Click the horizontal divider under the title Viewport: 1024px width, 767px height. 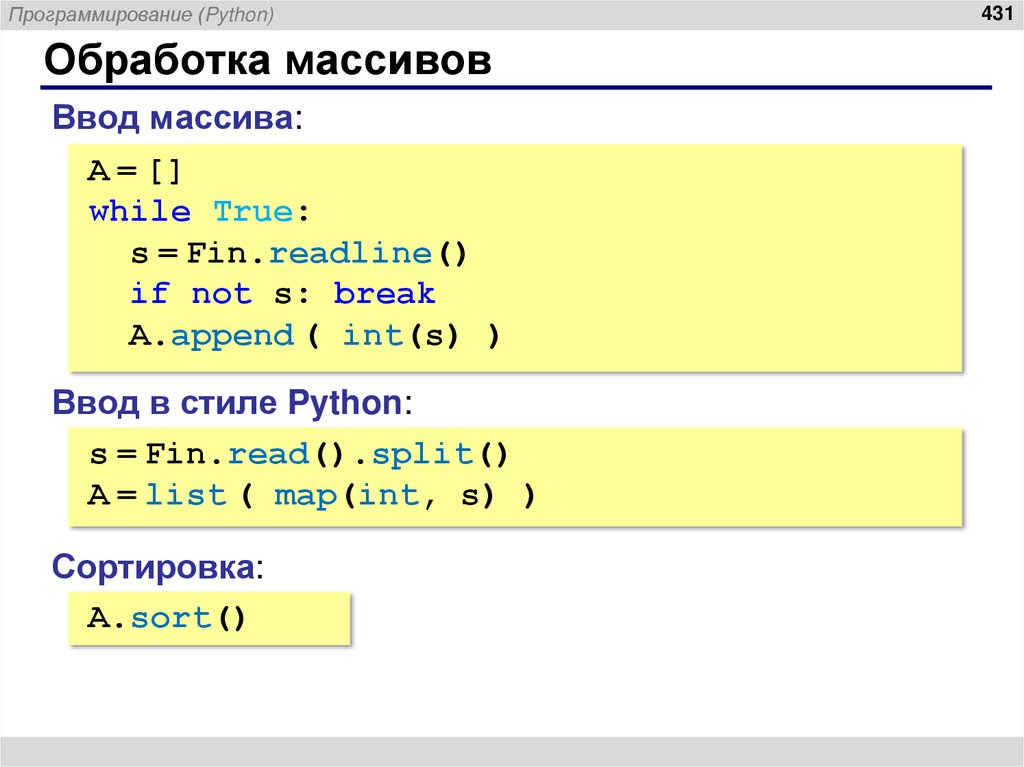512,85
